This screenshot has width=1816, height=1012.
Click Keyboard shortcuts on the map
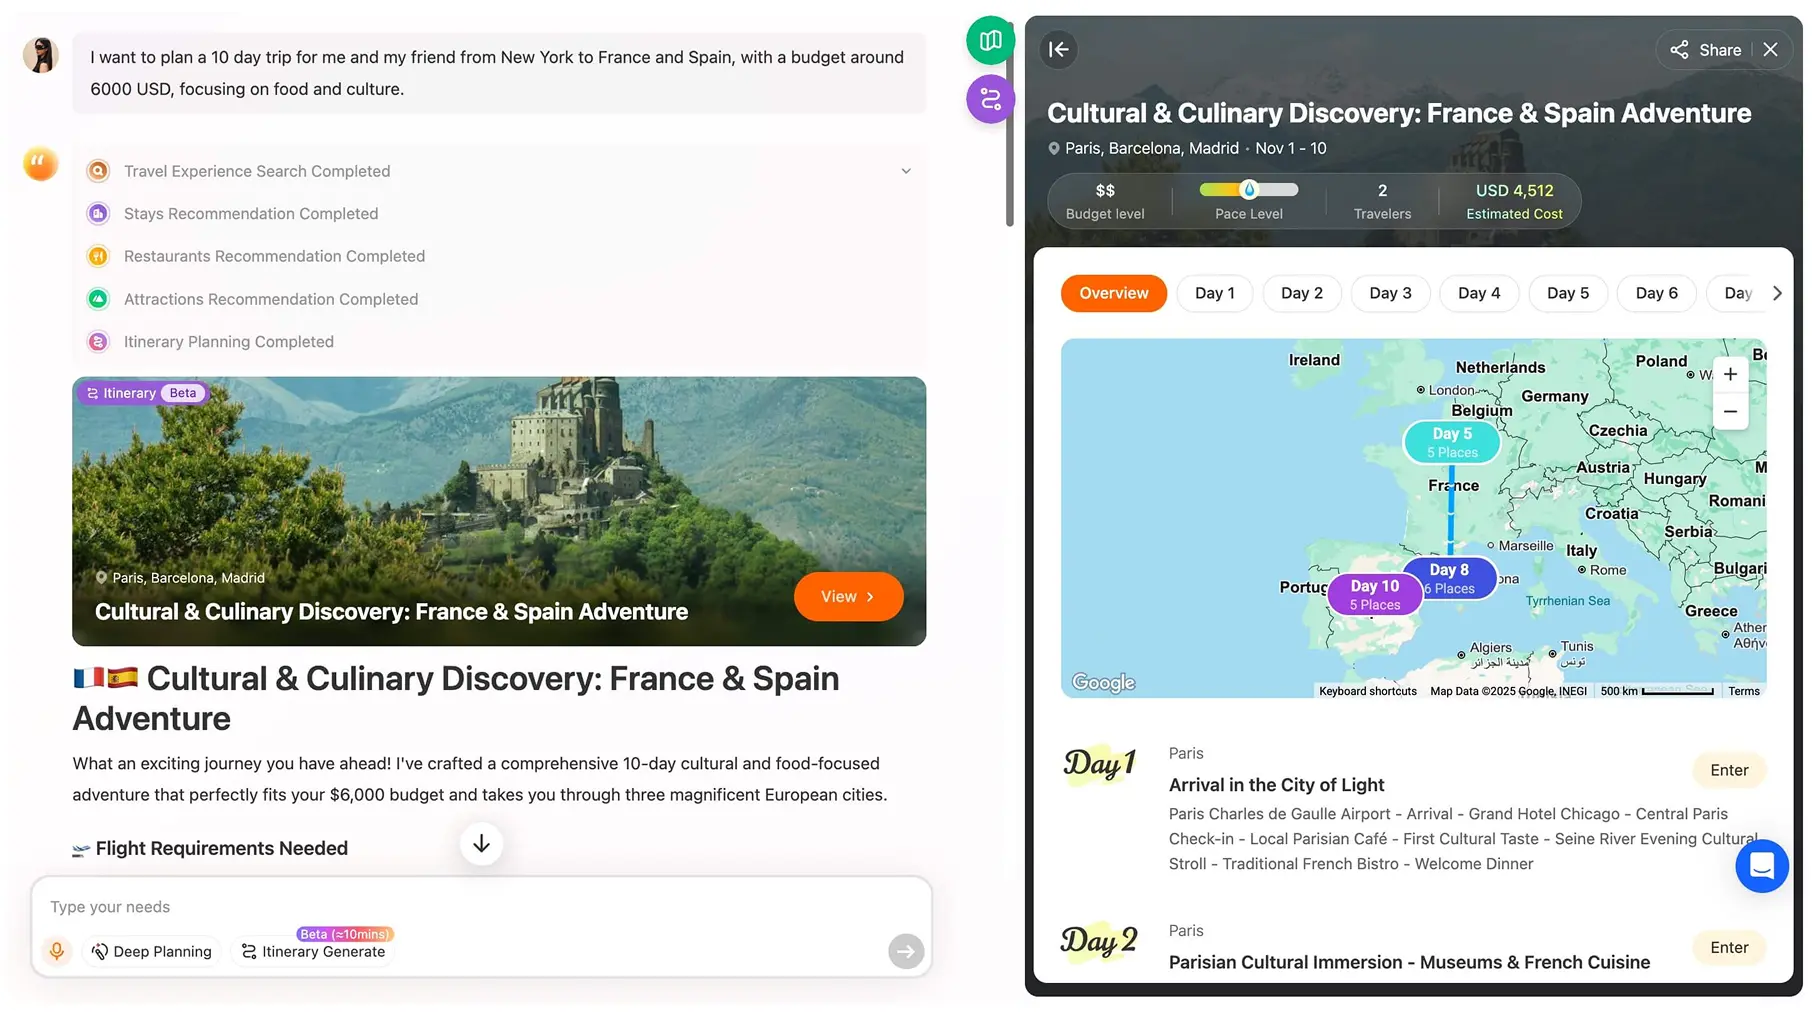click(1367, 691)
